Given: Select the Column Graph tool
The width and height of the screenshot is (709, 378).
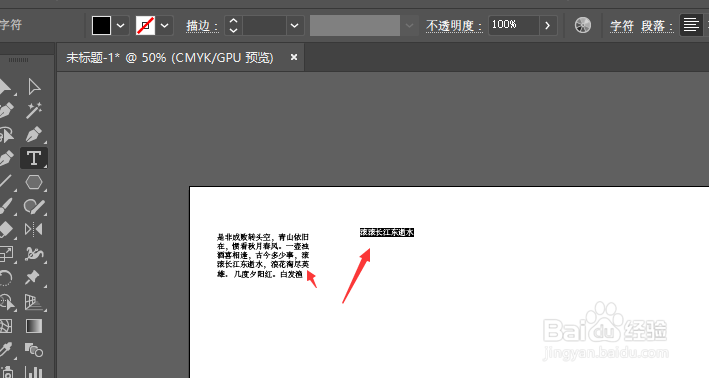Looking at the screenshot, I should [x=34, y=372].
